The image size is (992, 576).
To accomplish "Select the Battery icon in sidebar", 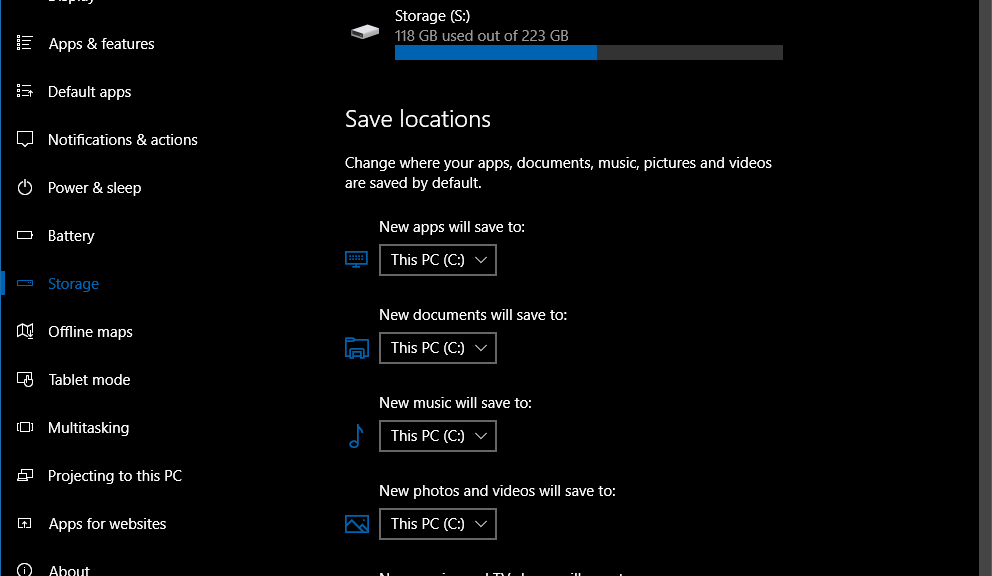I will [25, 235].
